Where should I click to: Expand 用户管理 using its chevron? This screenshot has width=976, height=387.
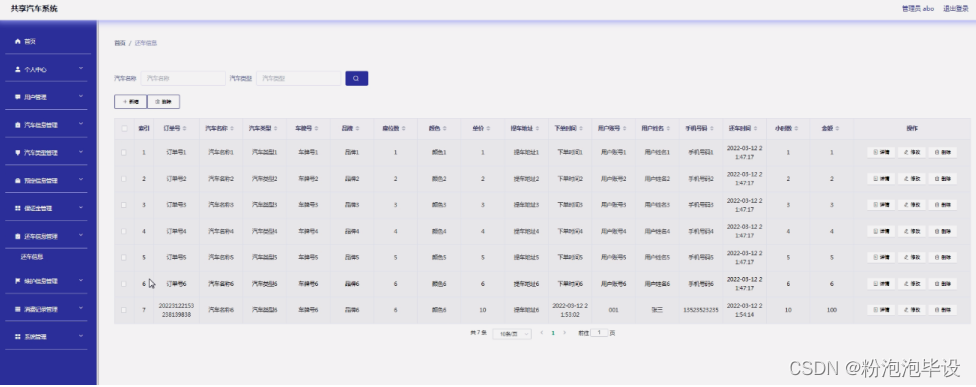tap(81, 96)
